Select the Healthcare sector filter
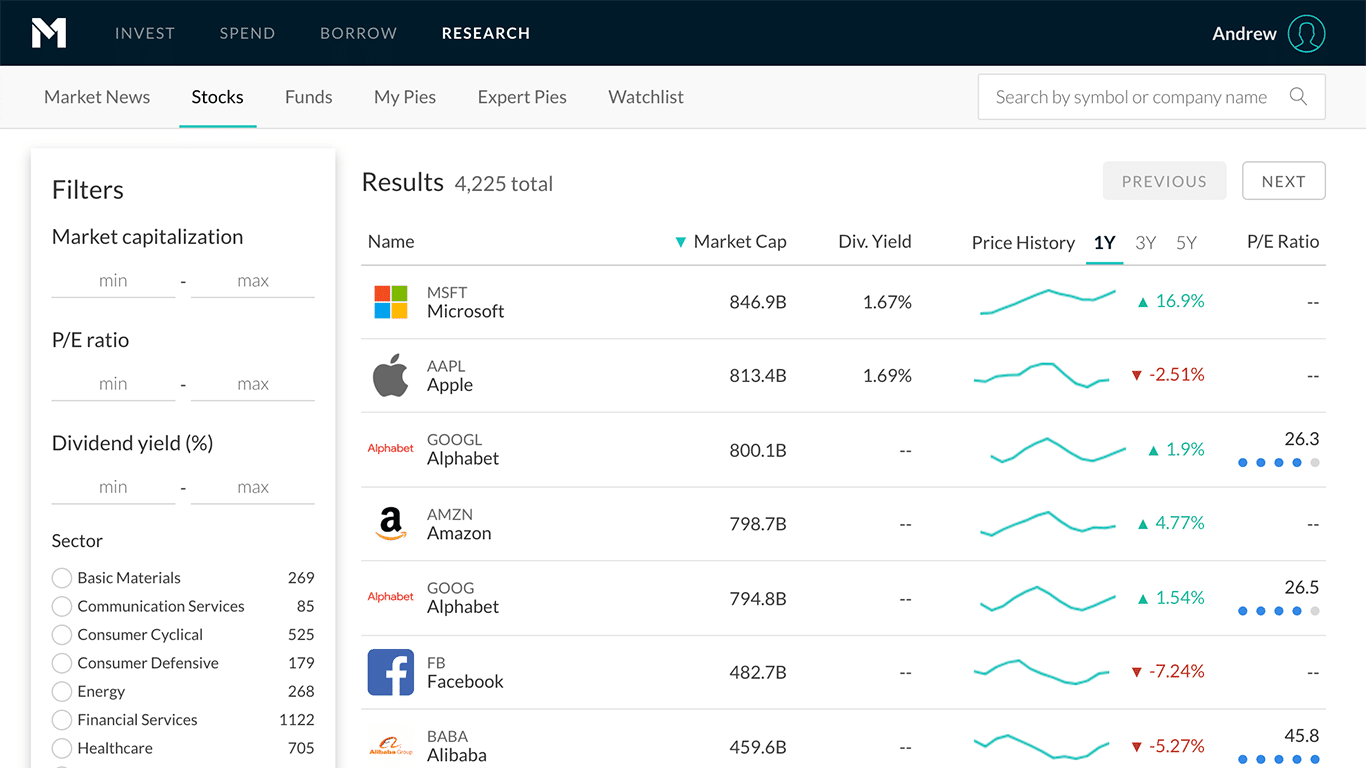This screenshot has width=1366, height=768. [62, 748]
